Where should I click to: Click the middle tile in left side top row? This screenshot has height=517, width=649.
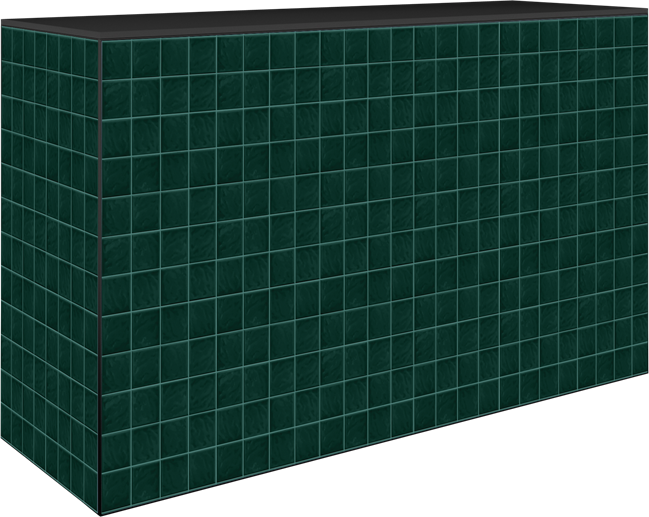[x=50, y=48]
